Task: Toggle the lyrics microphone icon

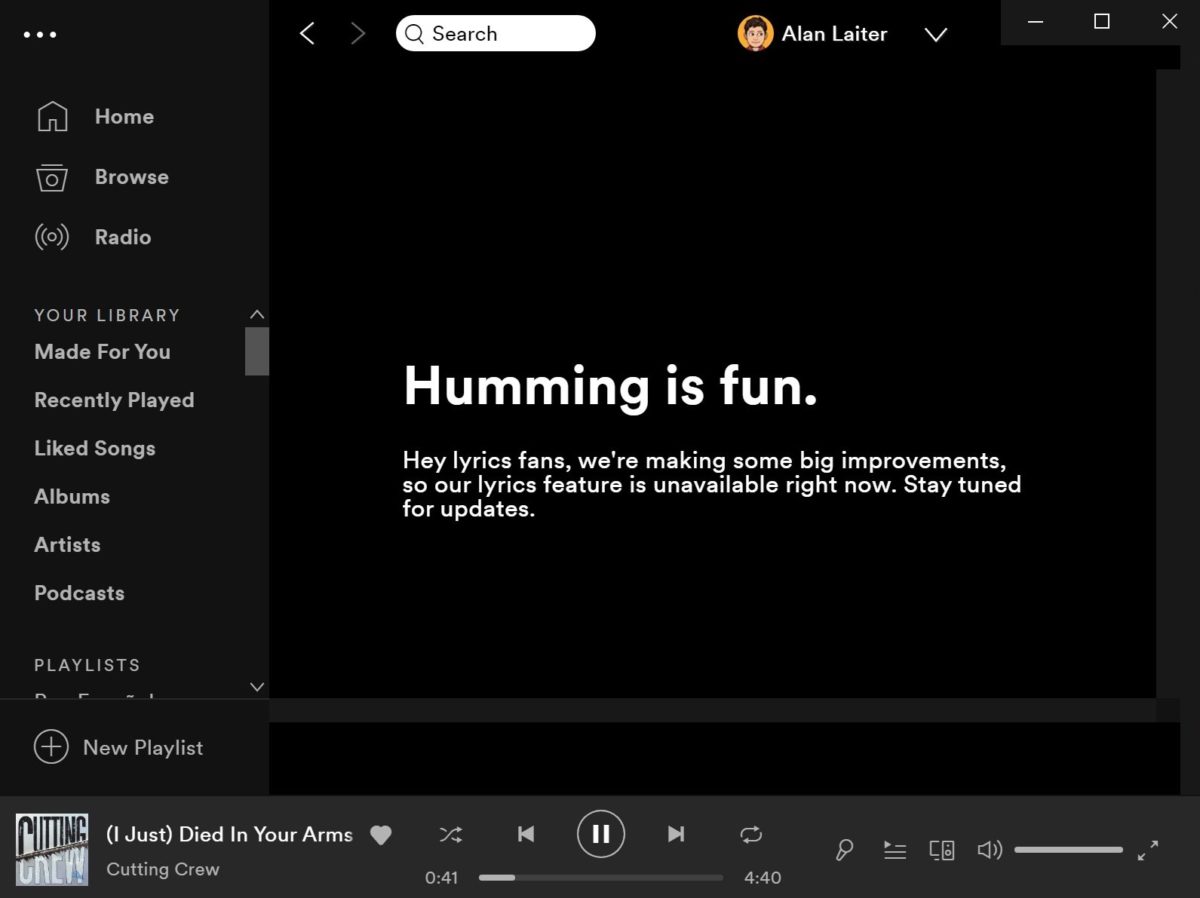Action: point(845,850)
